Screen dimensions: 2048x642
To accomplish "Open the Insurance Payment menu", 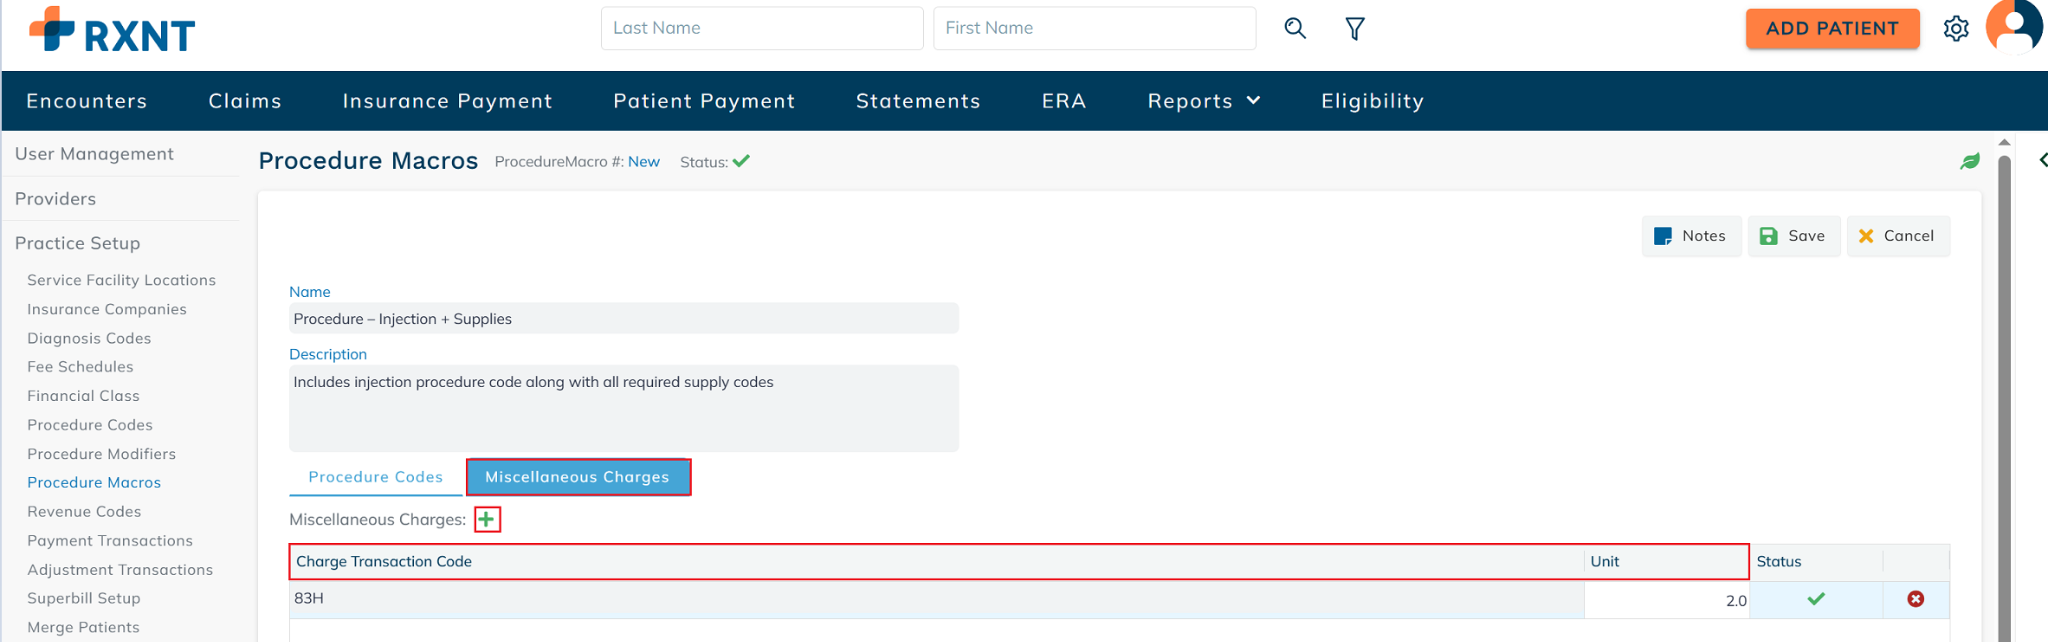I will point(447,101).
